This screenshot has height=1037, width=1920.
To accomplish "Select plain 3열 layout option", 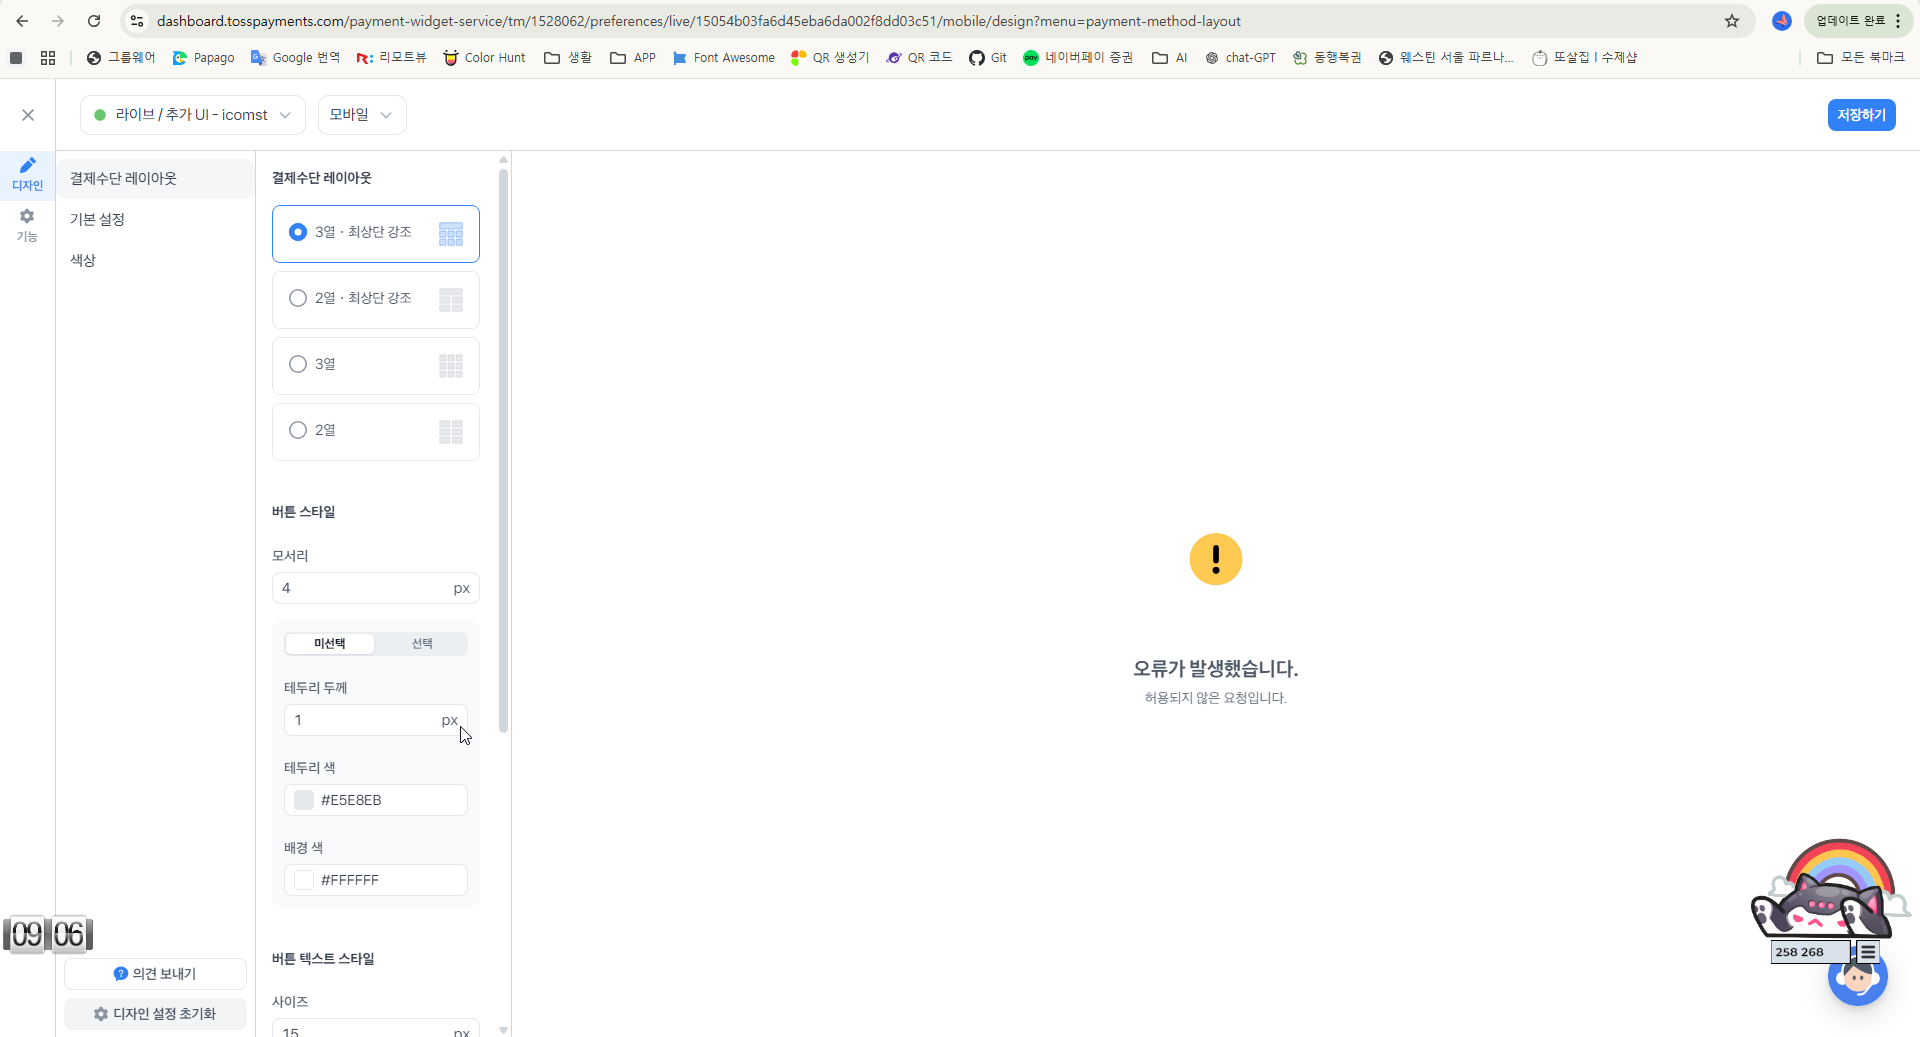I will tap(376, 366).
